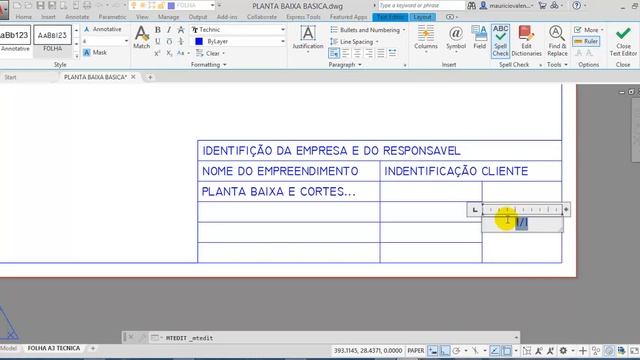The width and height of the screenshot is (640, 360).
Task: Toggle Underline formatting
Action: click(158, 41)
